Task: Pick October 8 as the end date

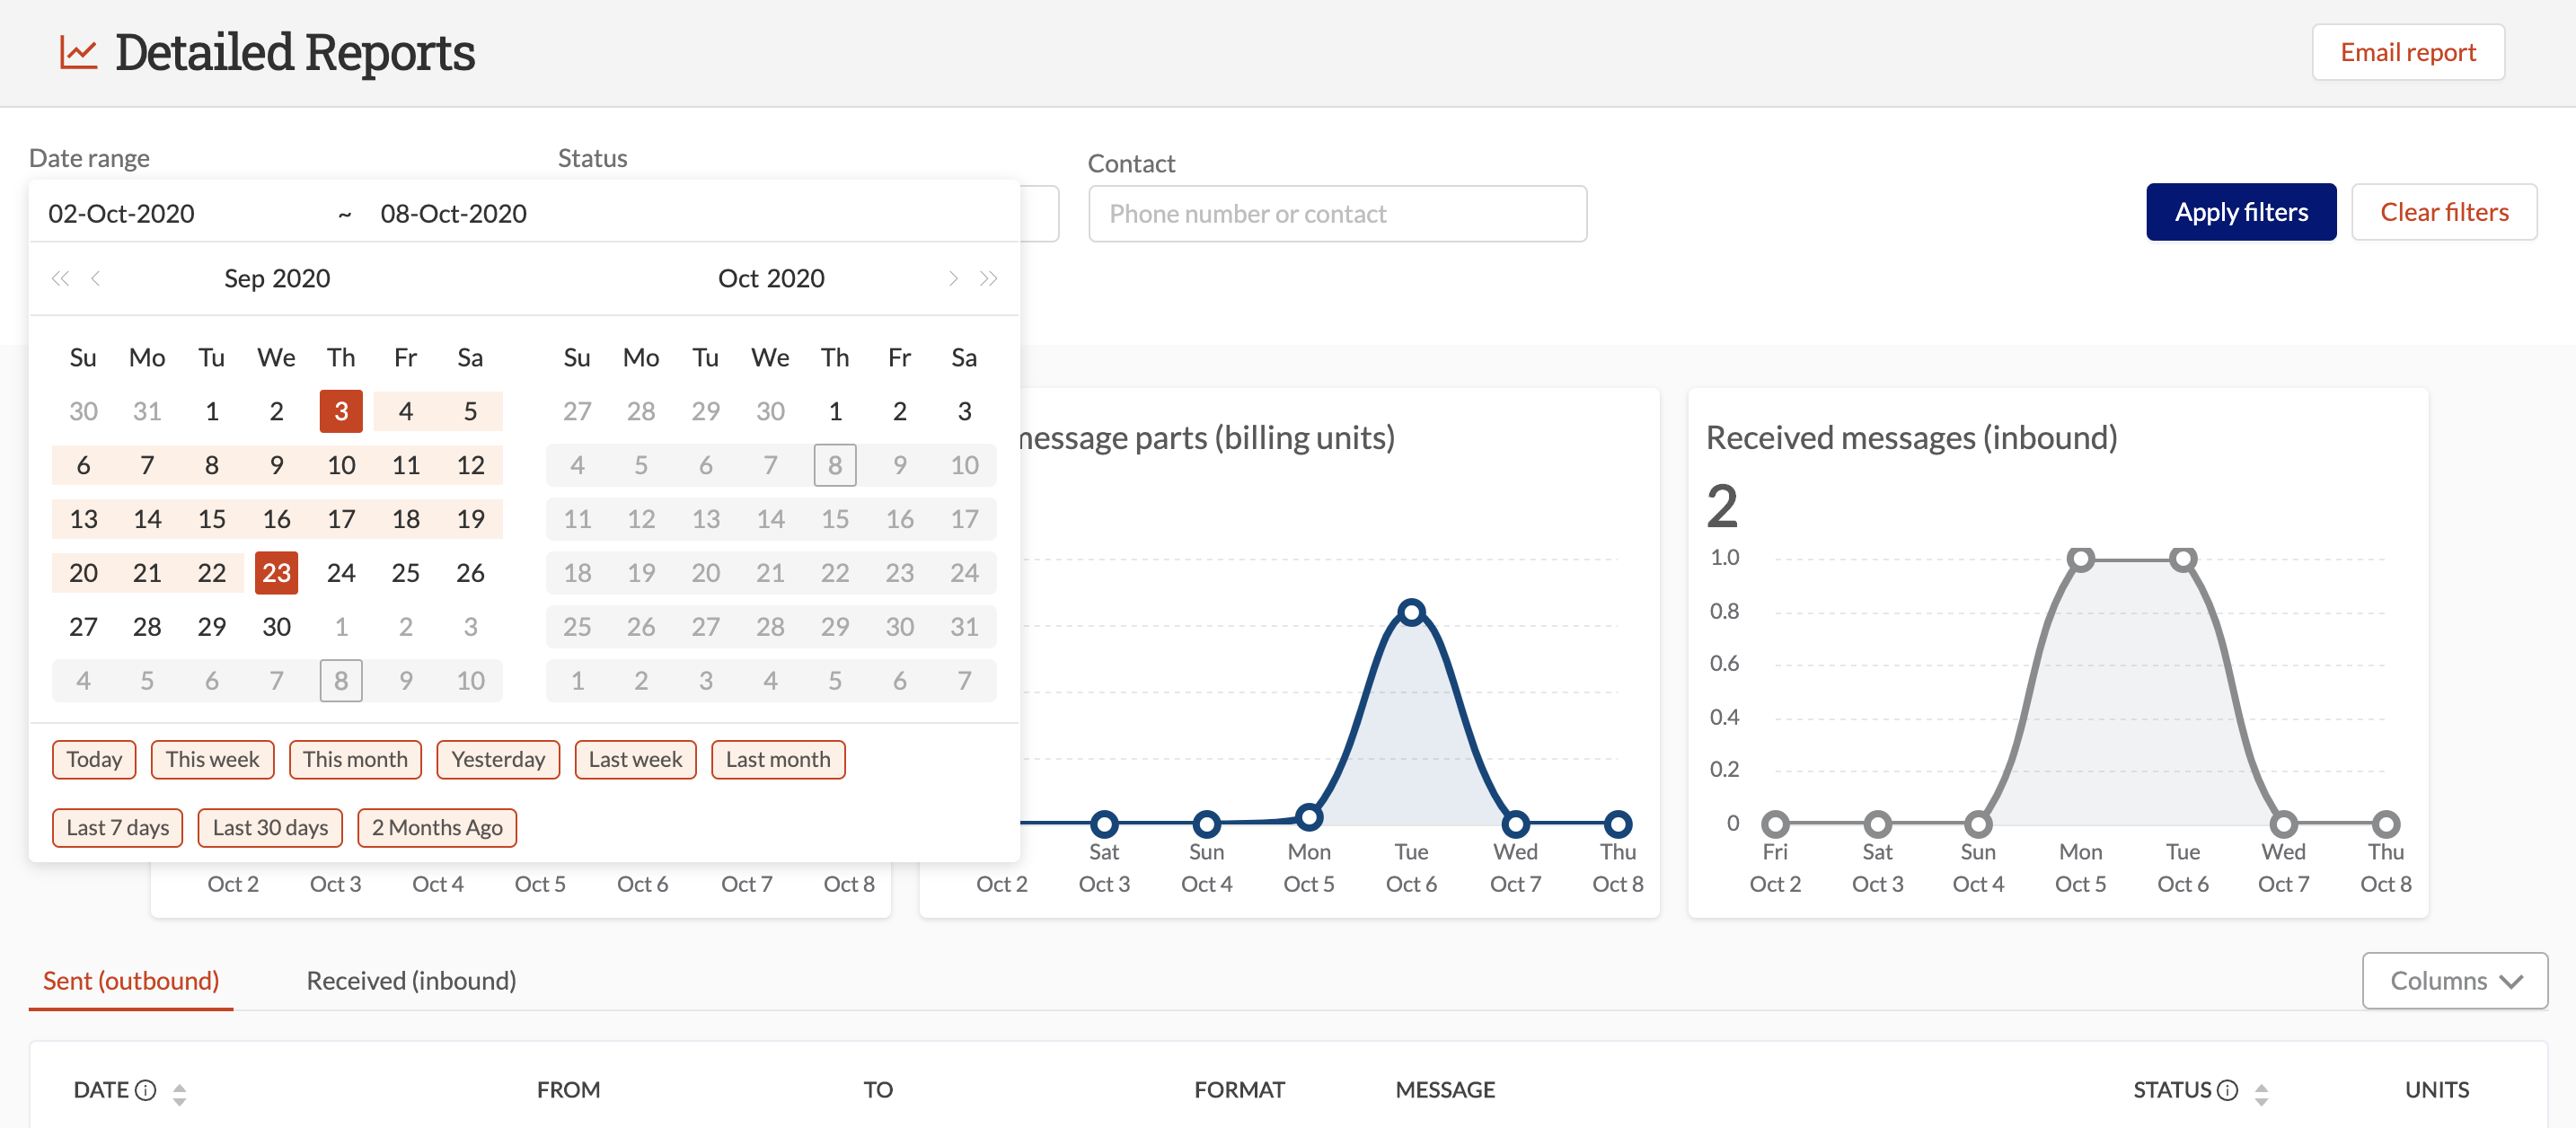Action: click(834, 464)
